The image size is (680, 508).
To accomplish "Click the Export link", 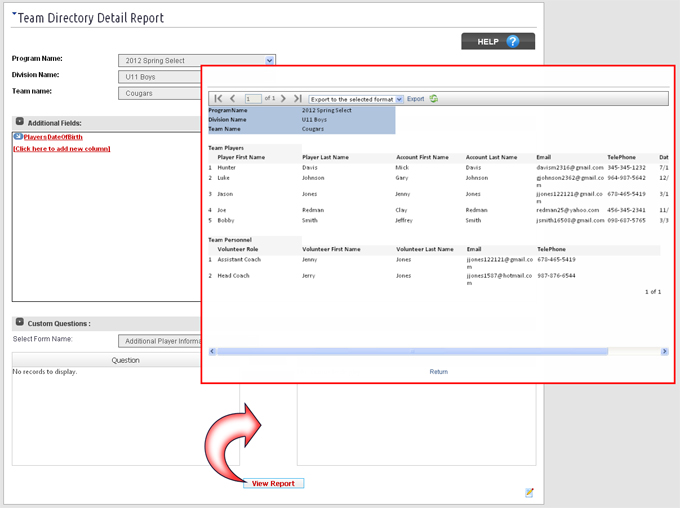I will click(x=415, y=99).
